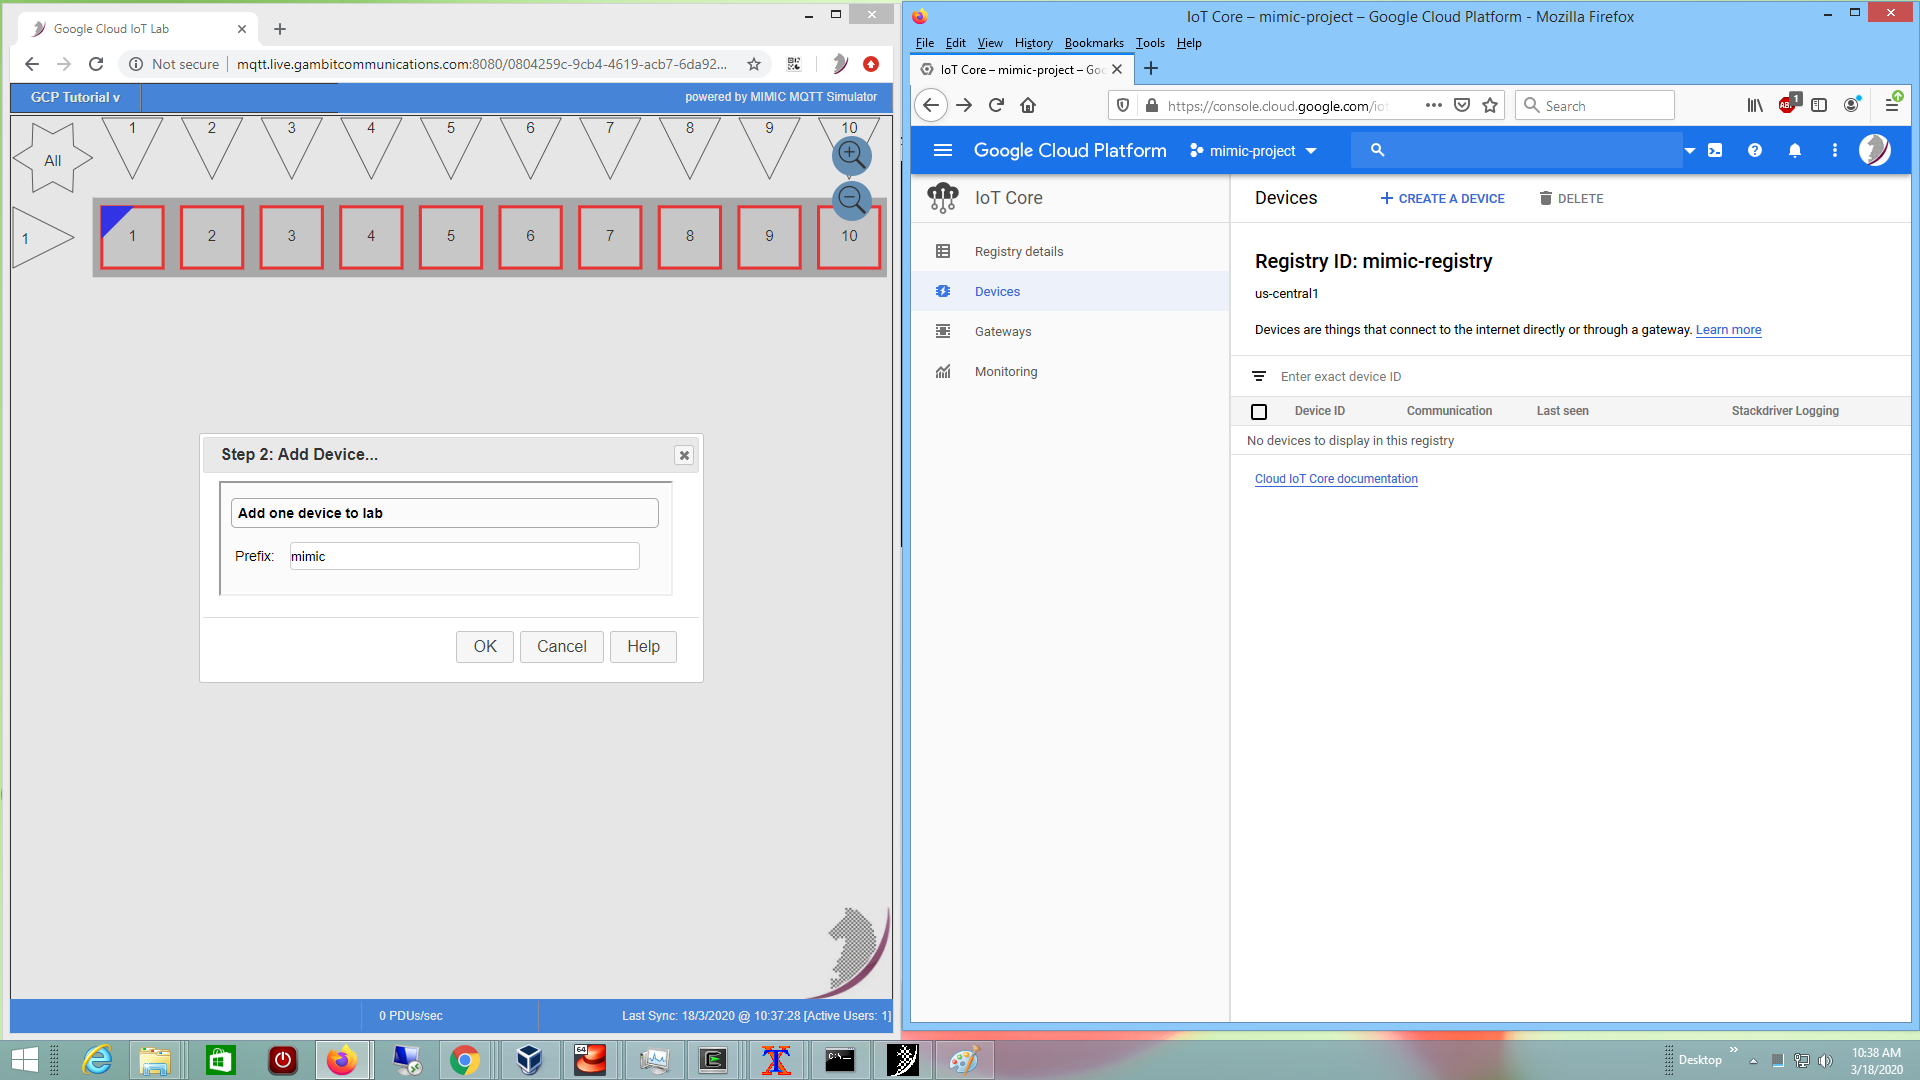Open Cloud Platform notifications bell
This screenshot has height=1080, width=1920.
[x=1795, y=150]
